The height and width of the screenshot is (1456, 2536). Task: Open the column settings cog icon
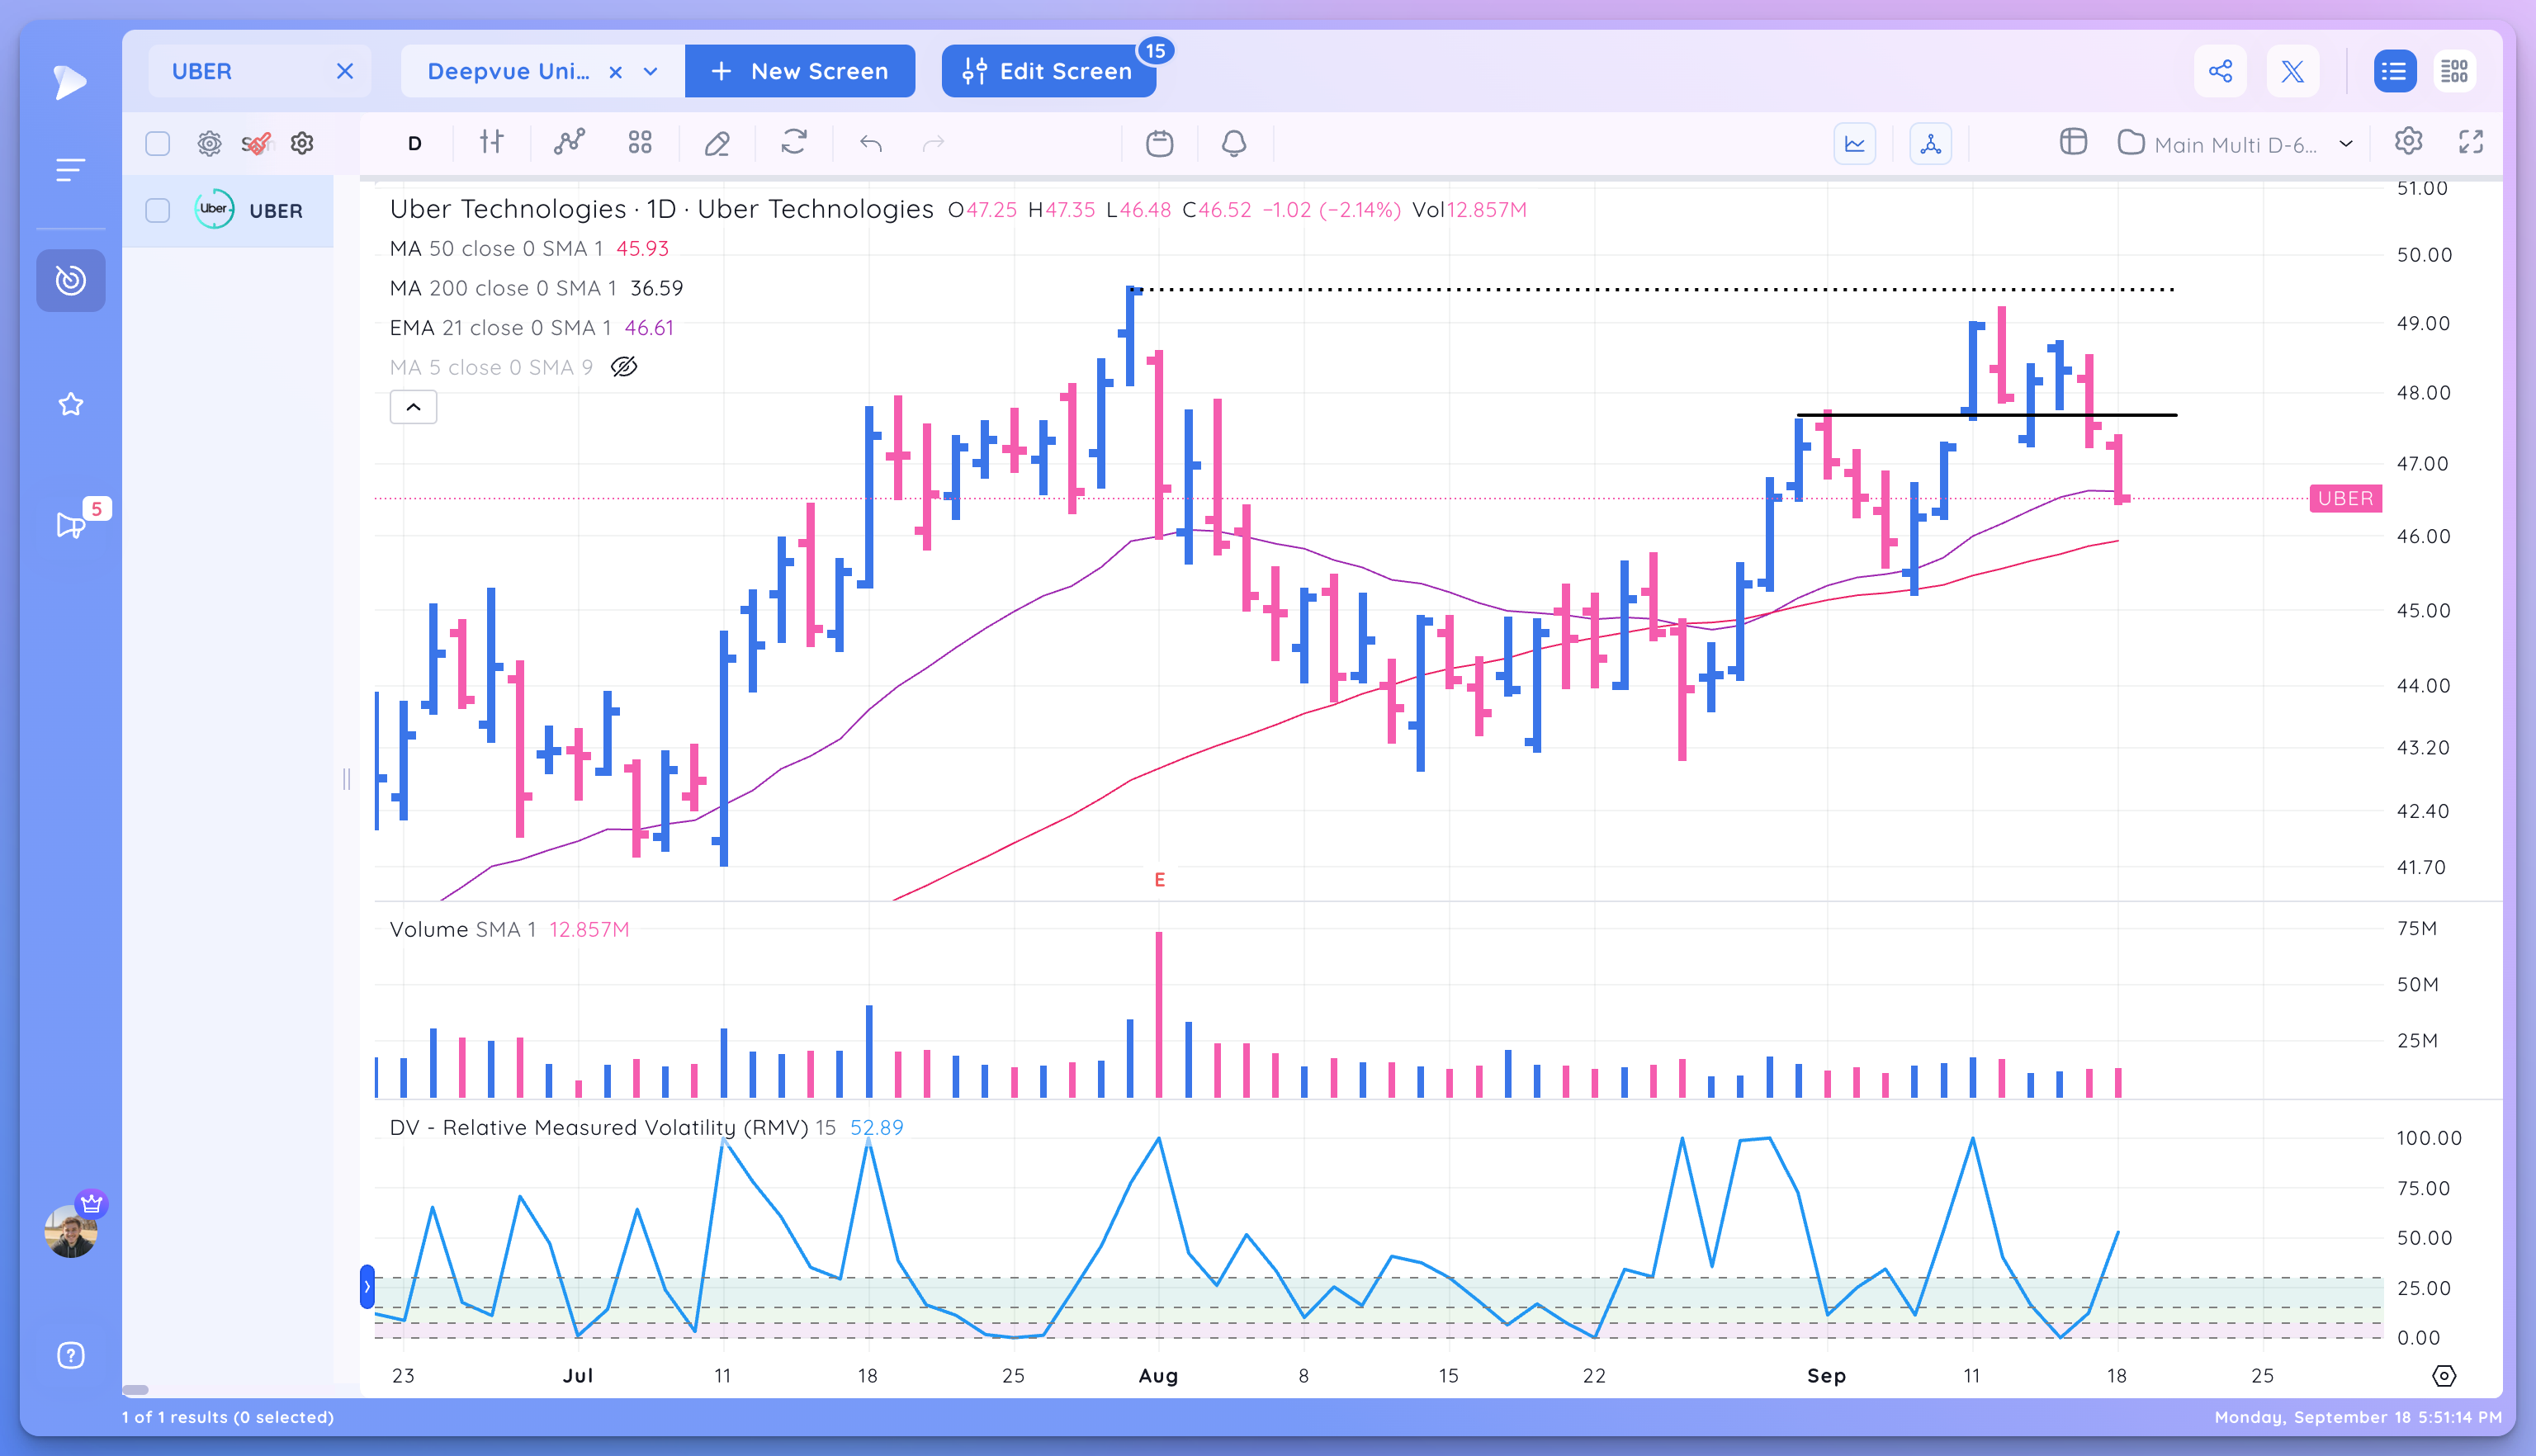point(302,143)
